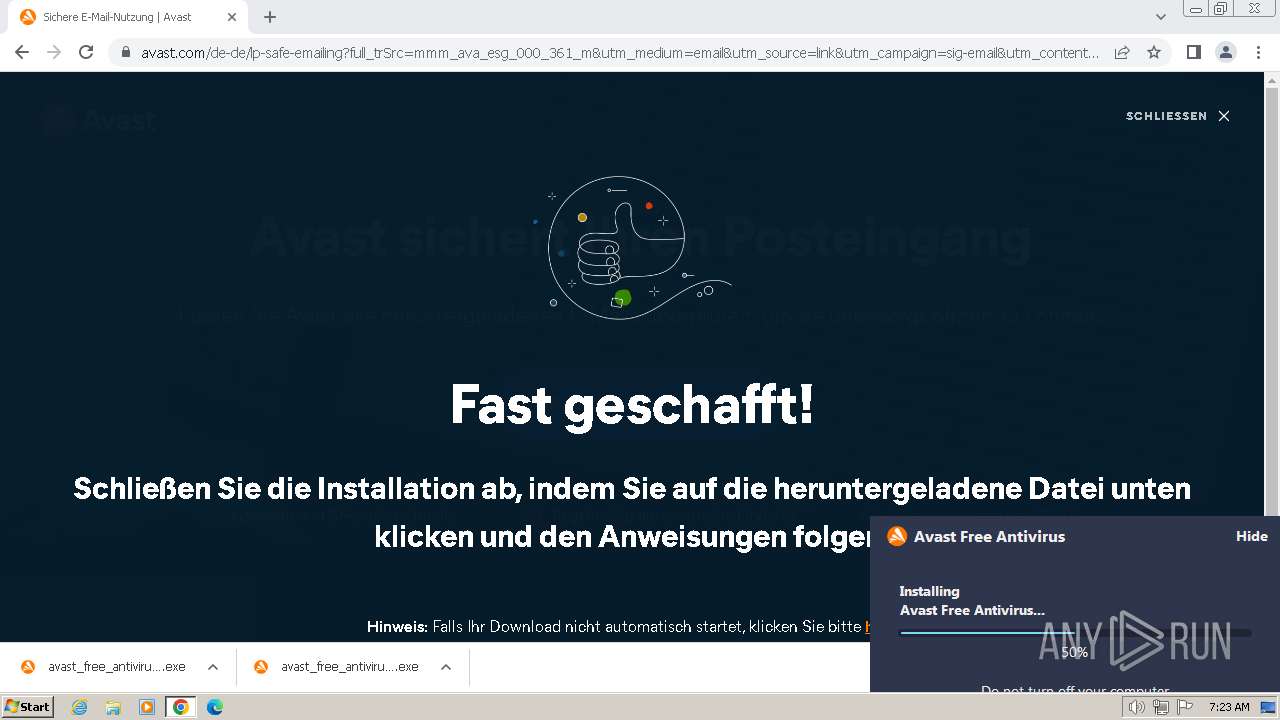Close overlay via SCHLIESSEN button

[1177, 116]
